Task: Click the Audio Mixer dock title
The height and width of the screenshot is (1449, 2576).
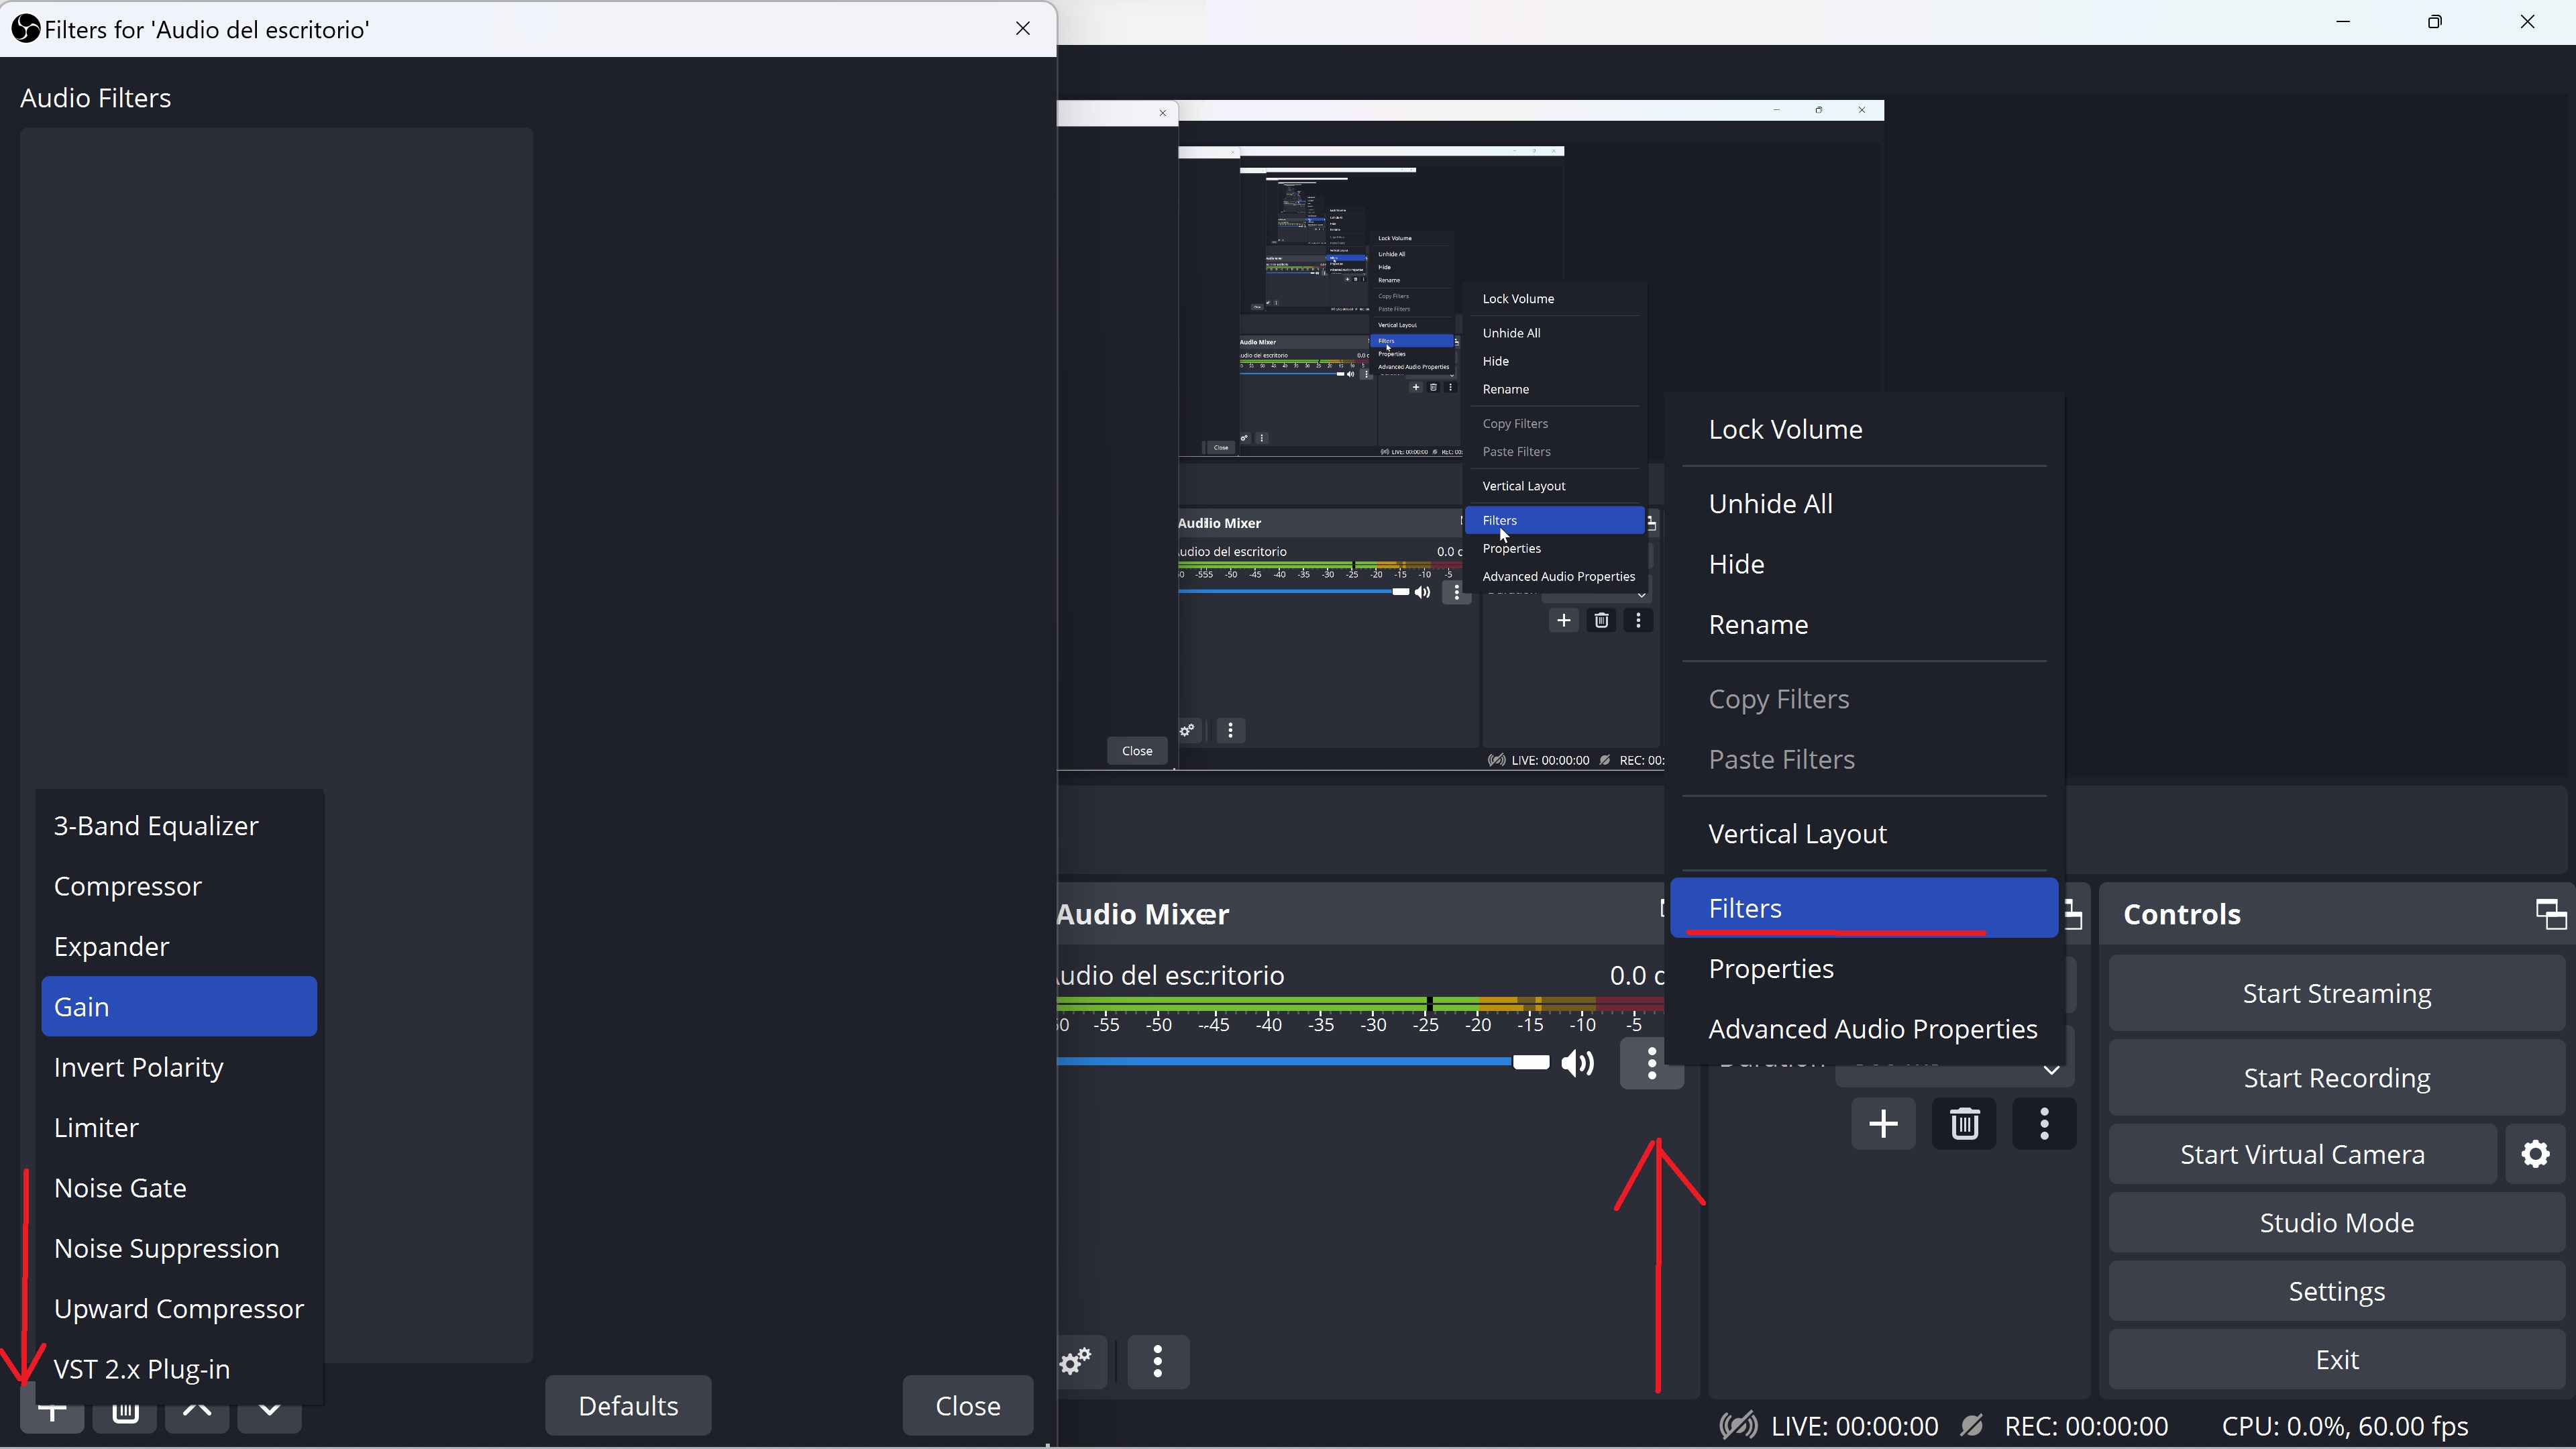Action: click(x=1144, y=914)
